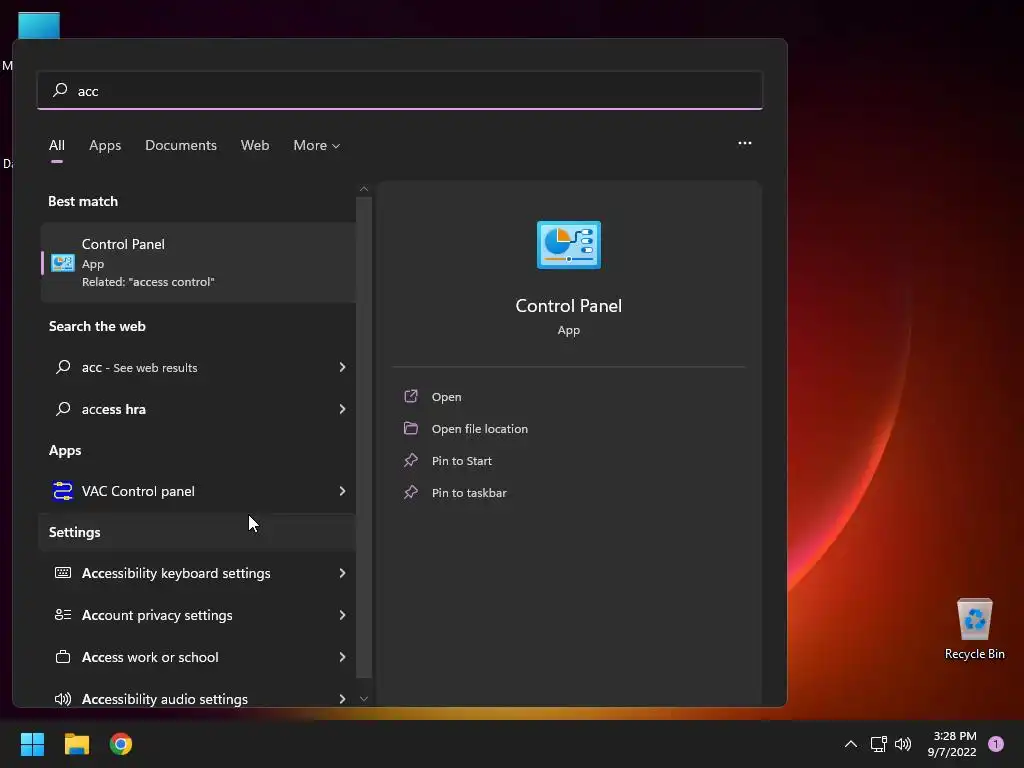Click the Account privacy settings icon
1024x768 pixels.
point(63,615)
